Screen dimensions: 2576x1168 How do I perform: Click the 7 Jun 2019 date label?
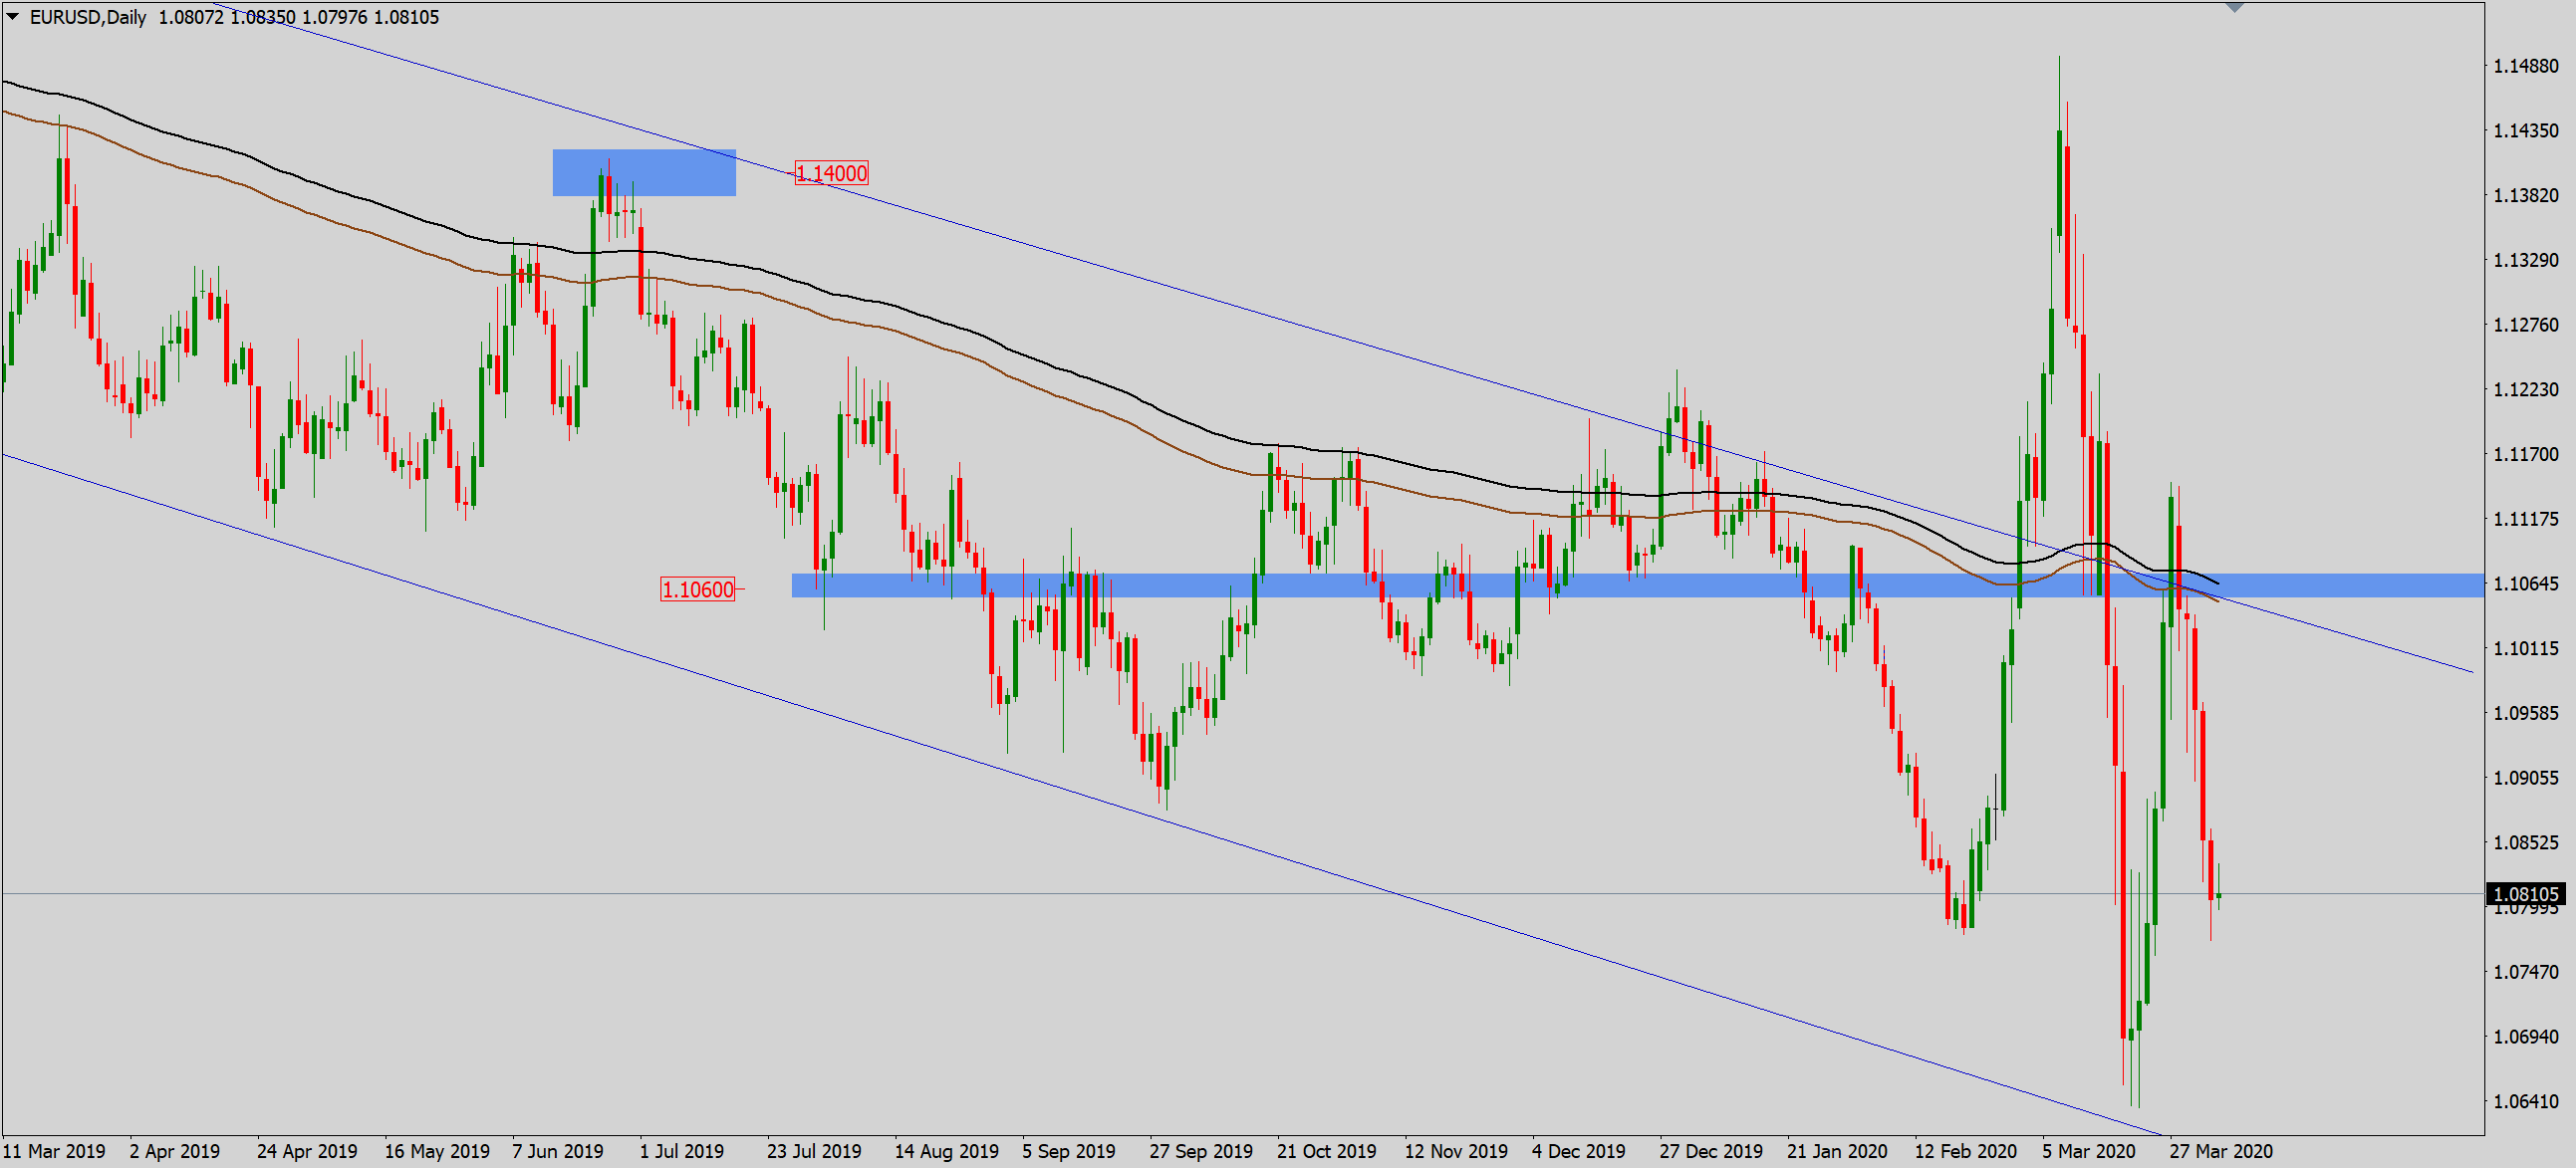click(x=558, y=1151)
